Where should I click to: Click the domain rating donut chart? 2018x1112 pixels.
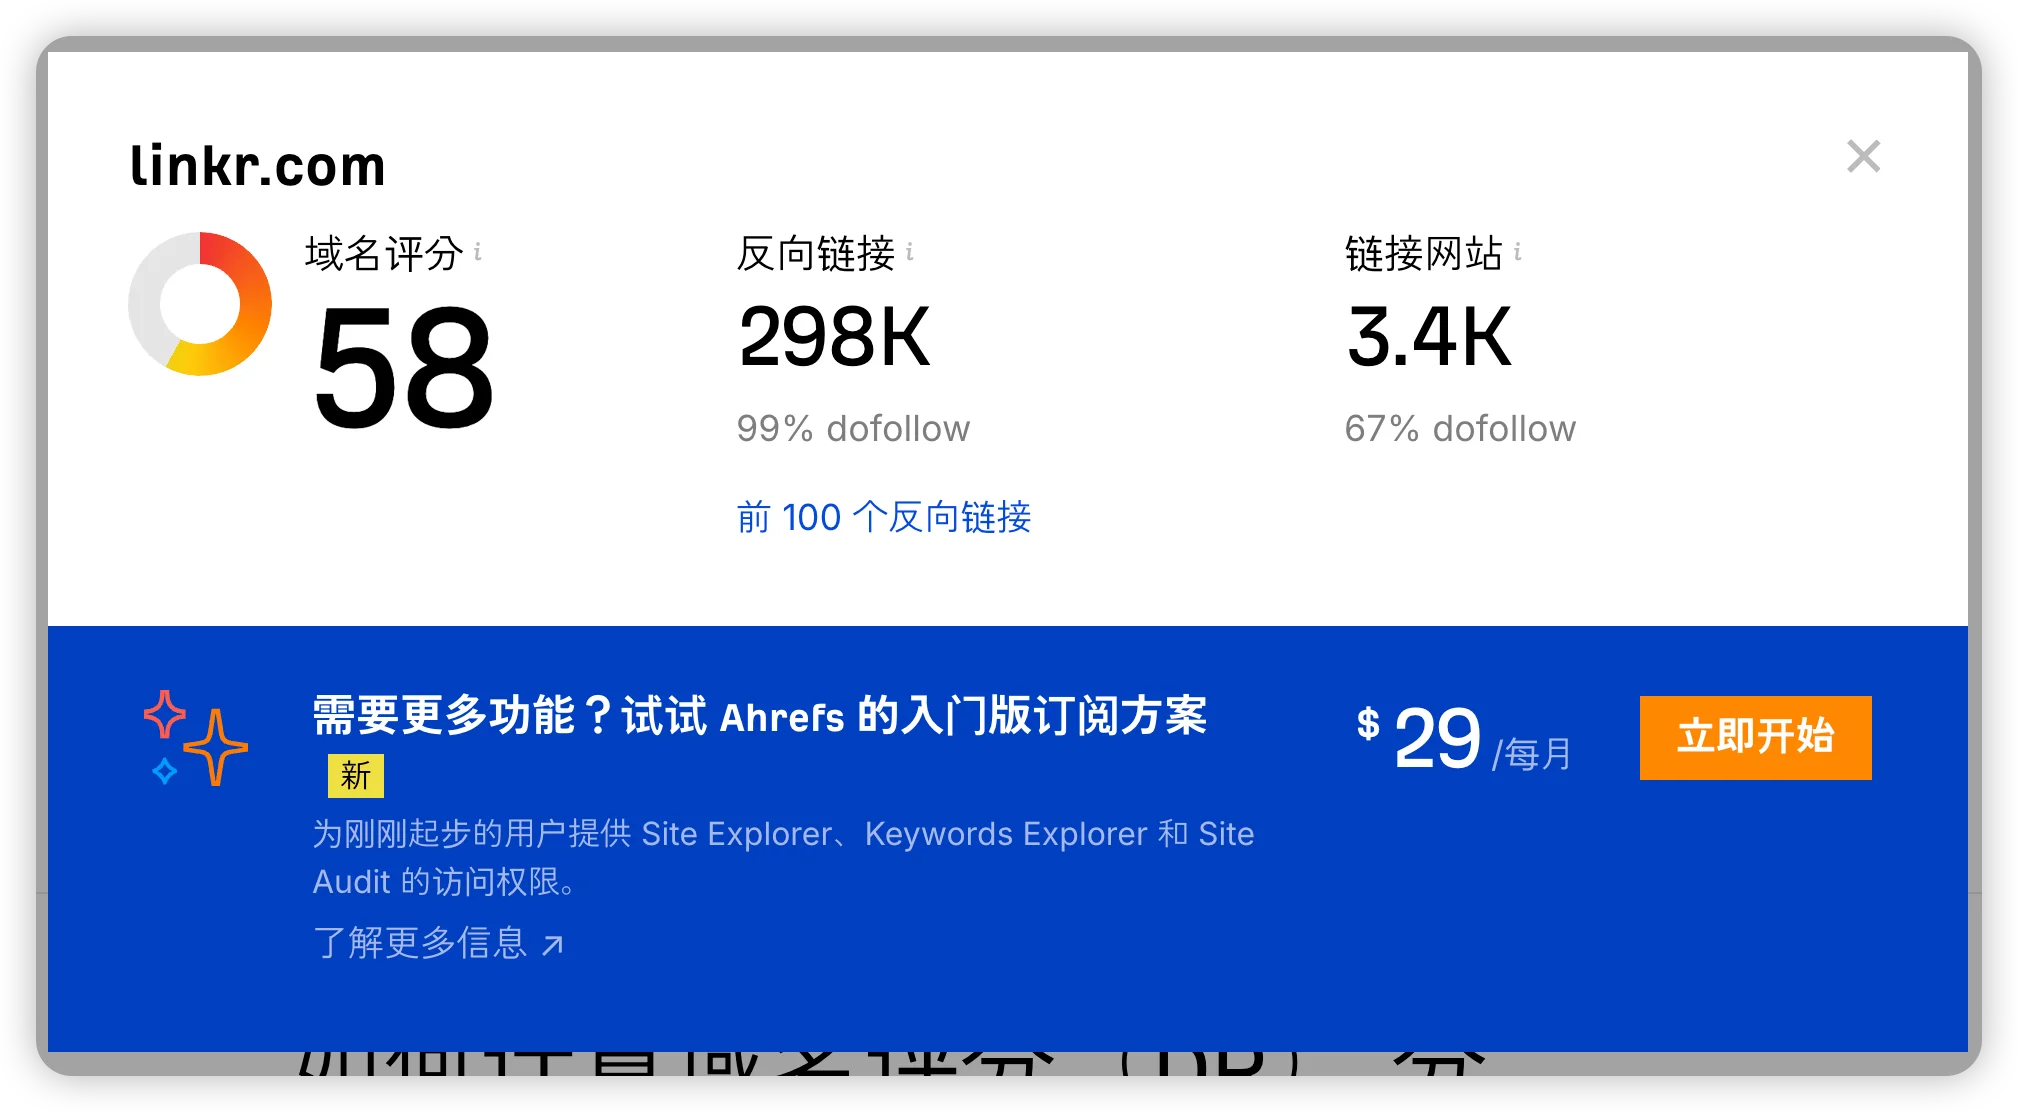(x=200, y=304)
